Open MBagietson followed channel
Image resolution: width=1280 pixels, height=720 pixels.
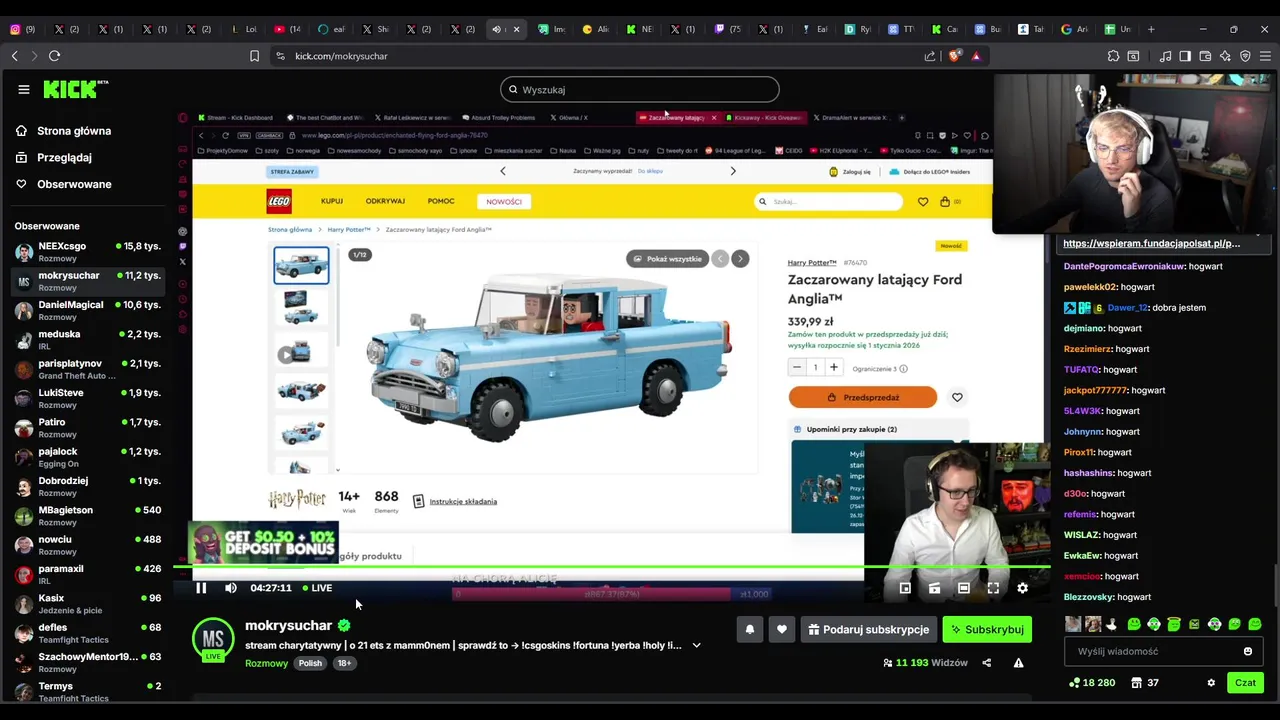(87, 515)
